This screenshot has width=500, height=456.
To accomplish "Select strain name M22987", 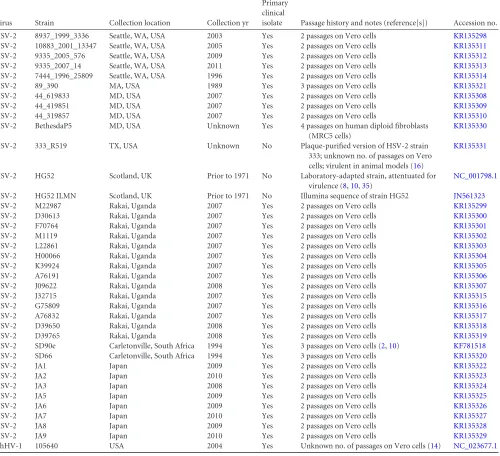I will coord(48,206).
